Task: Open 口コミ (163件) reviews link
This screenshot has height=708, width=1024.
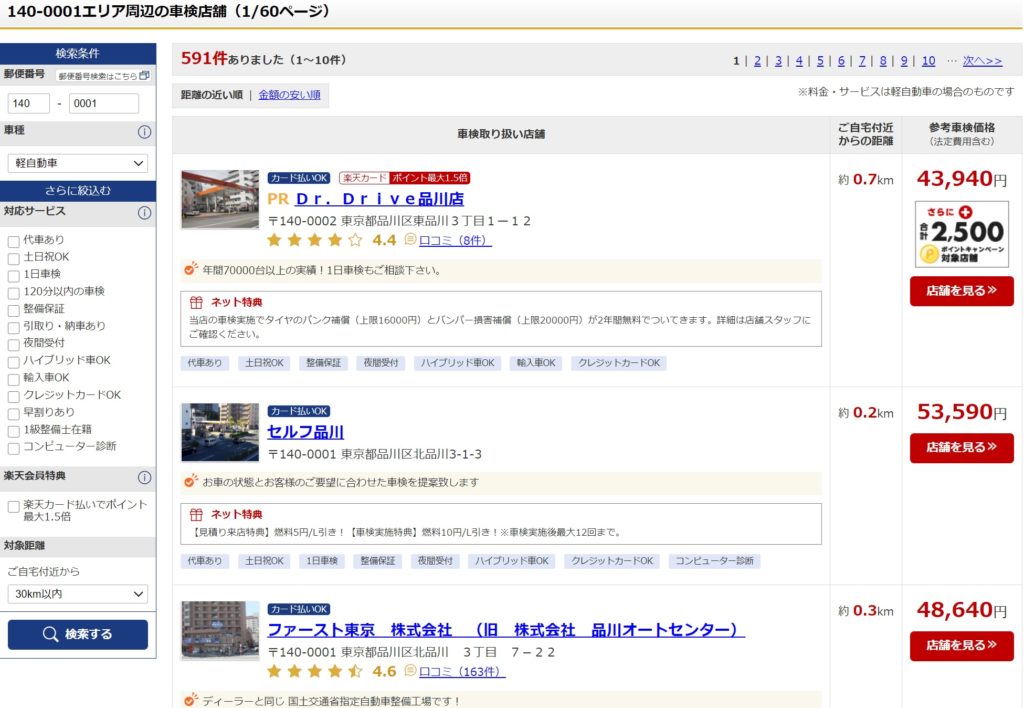Action: point(462,671)
